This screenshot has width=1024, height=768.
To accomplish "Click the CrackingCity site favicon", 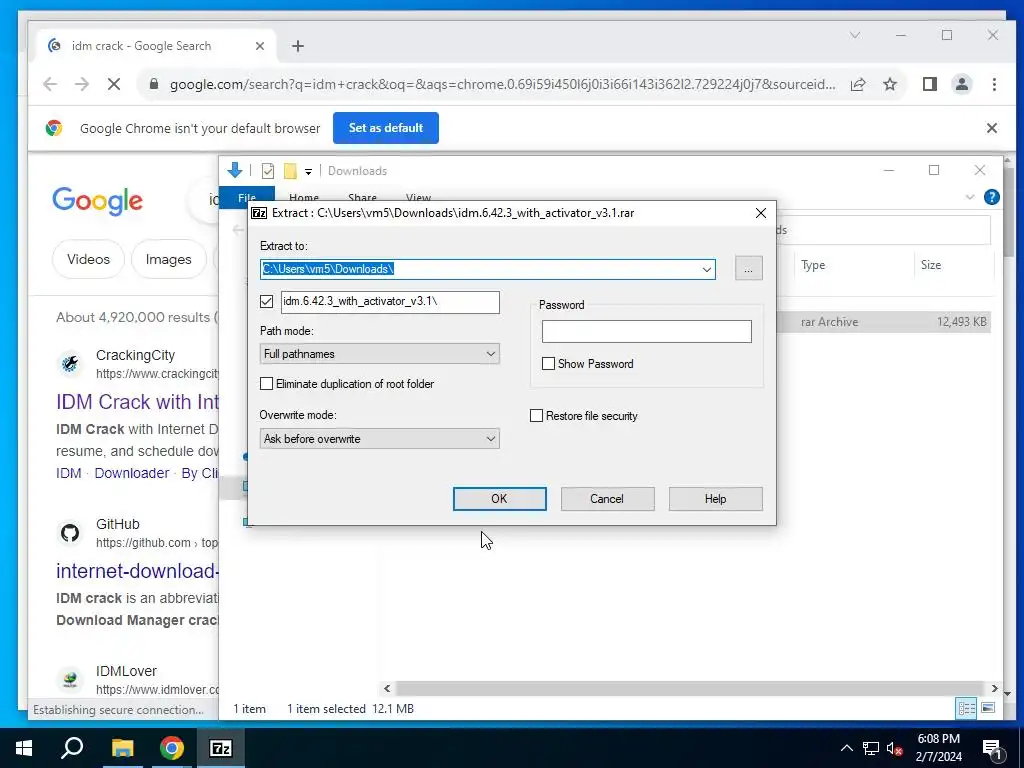I will (71, 364).
